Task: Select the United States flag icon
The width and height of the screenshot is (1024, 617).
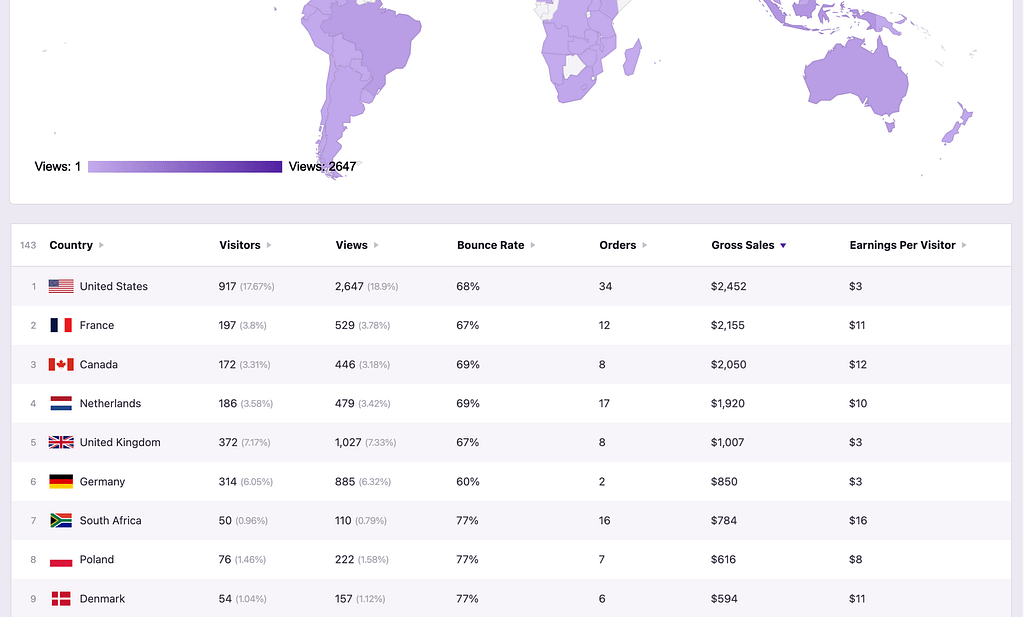Action: (60, 286)
